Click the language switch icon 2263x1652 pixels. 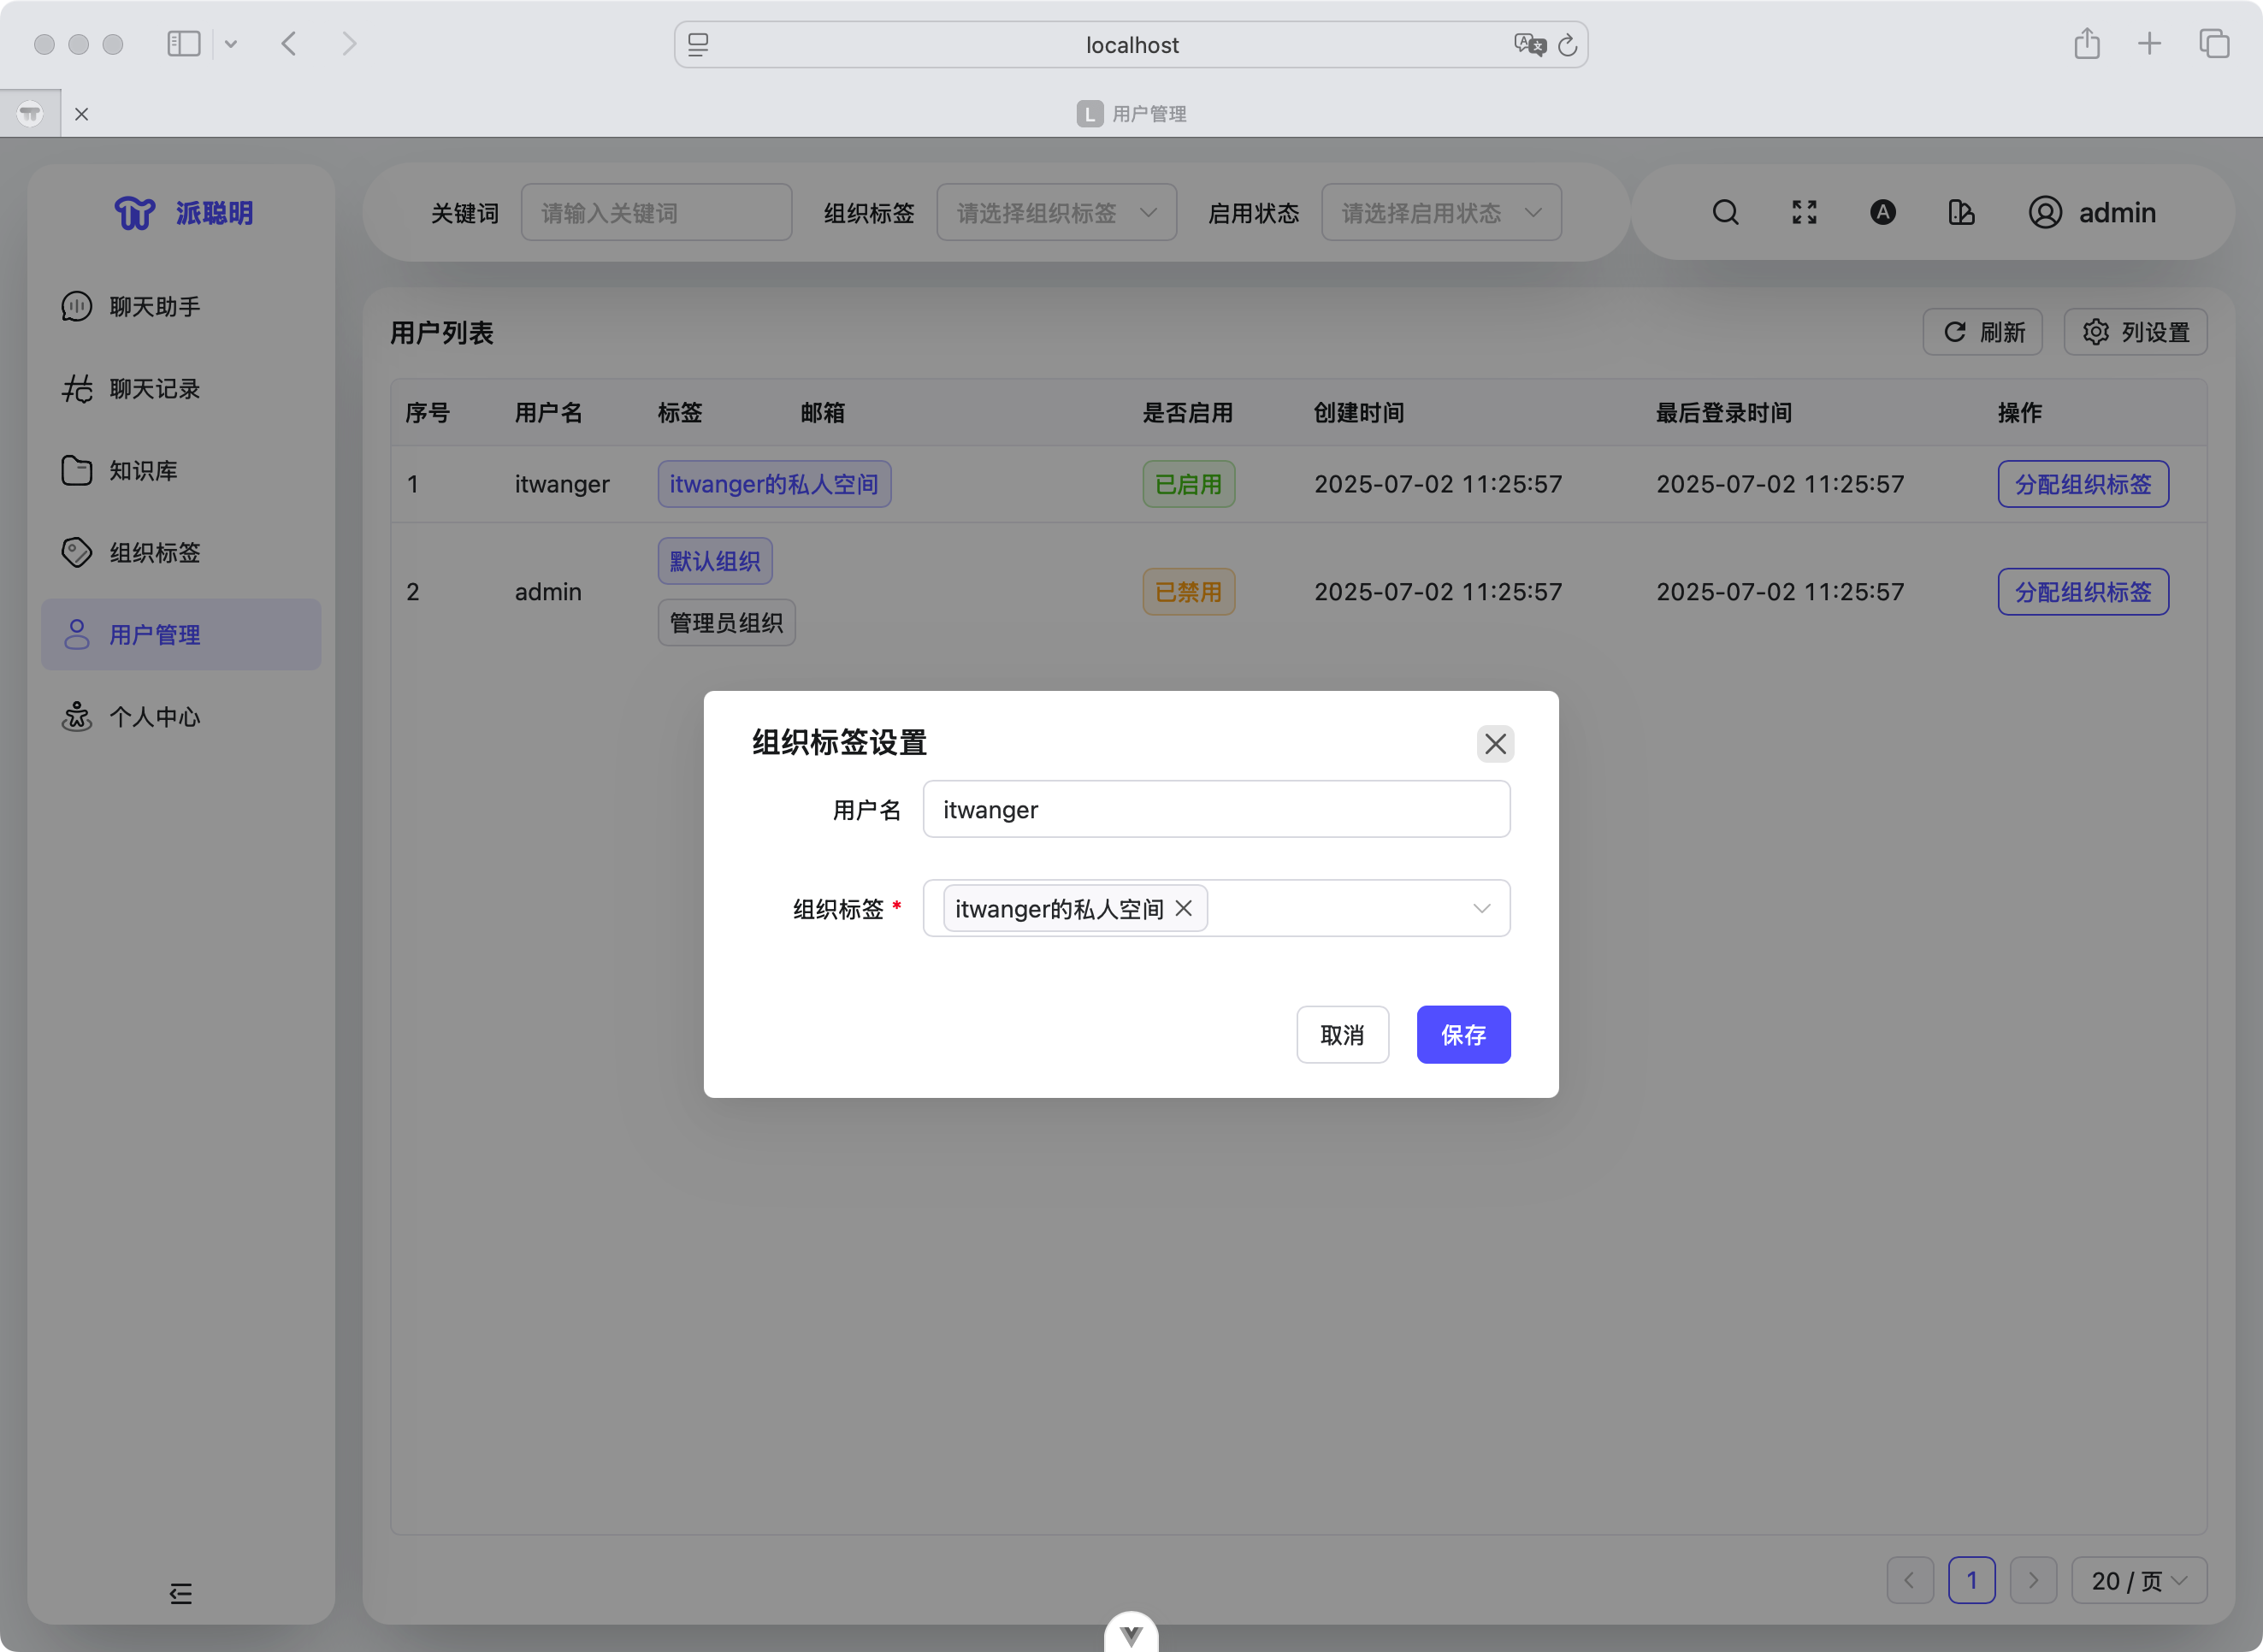[x=1882, y=213]
